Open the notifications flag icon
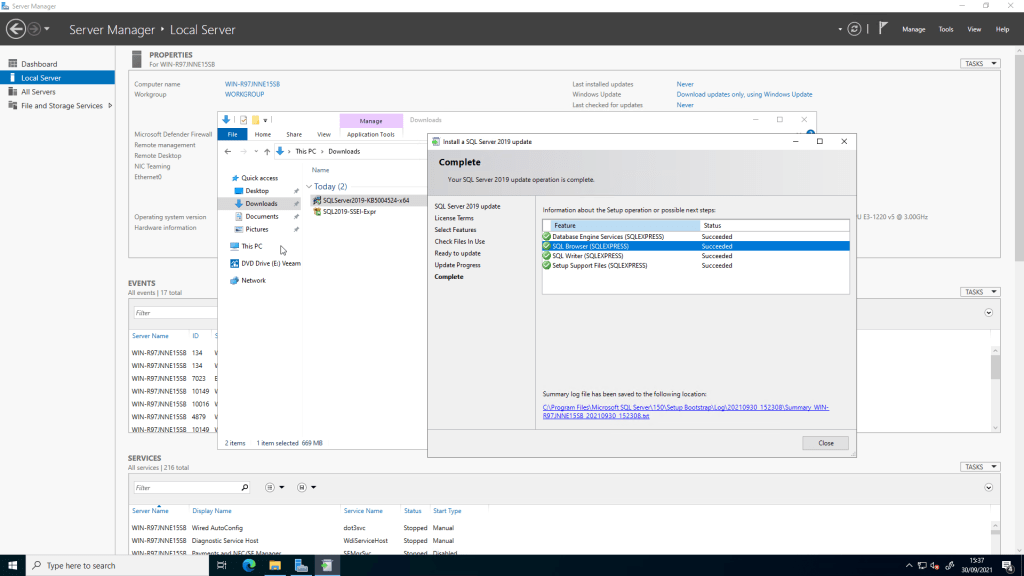Image resolution: width=1024 pixels, height=576 pixels. click(882, 29)
